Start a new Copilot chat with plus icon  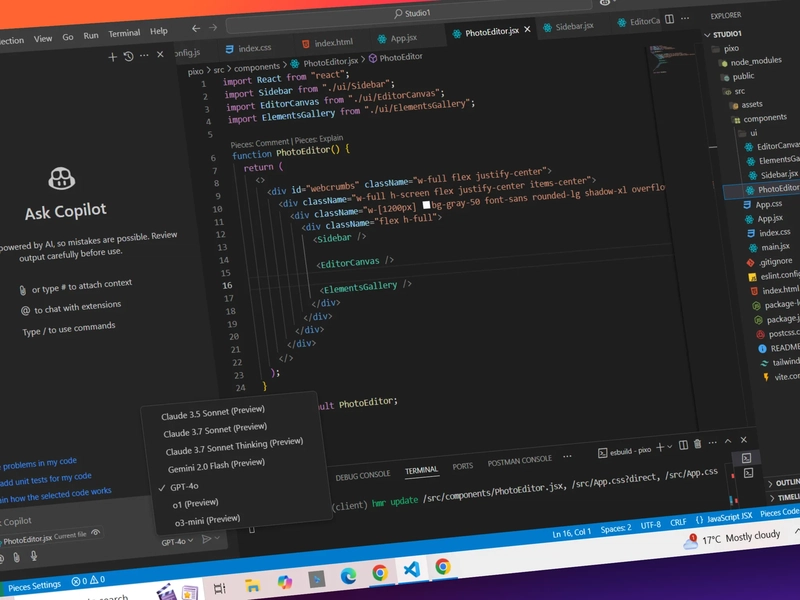click(x=113, y=57)
